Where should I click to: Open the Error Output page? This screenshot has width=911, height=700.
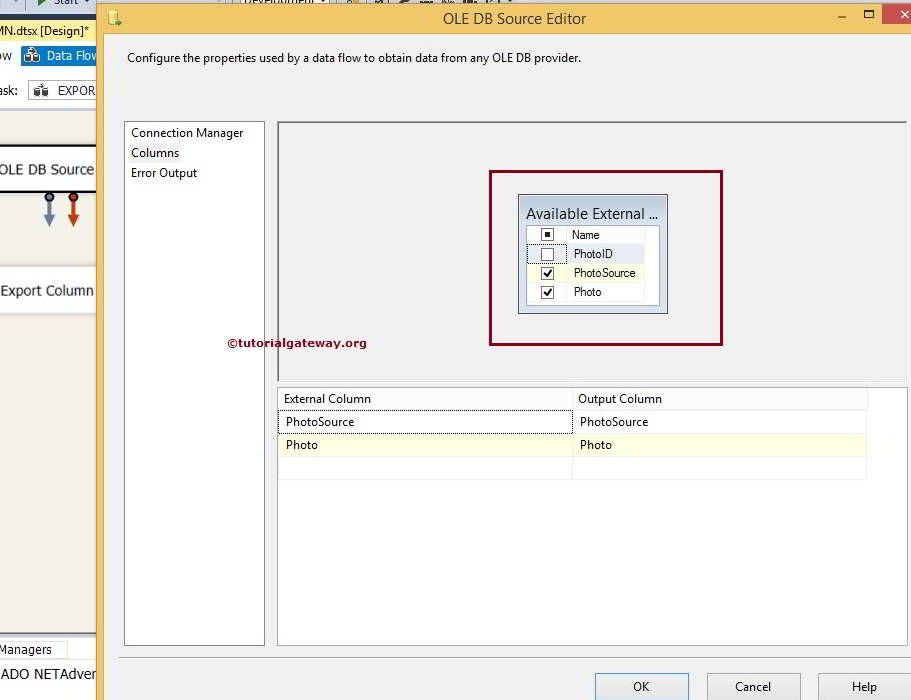163,173
